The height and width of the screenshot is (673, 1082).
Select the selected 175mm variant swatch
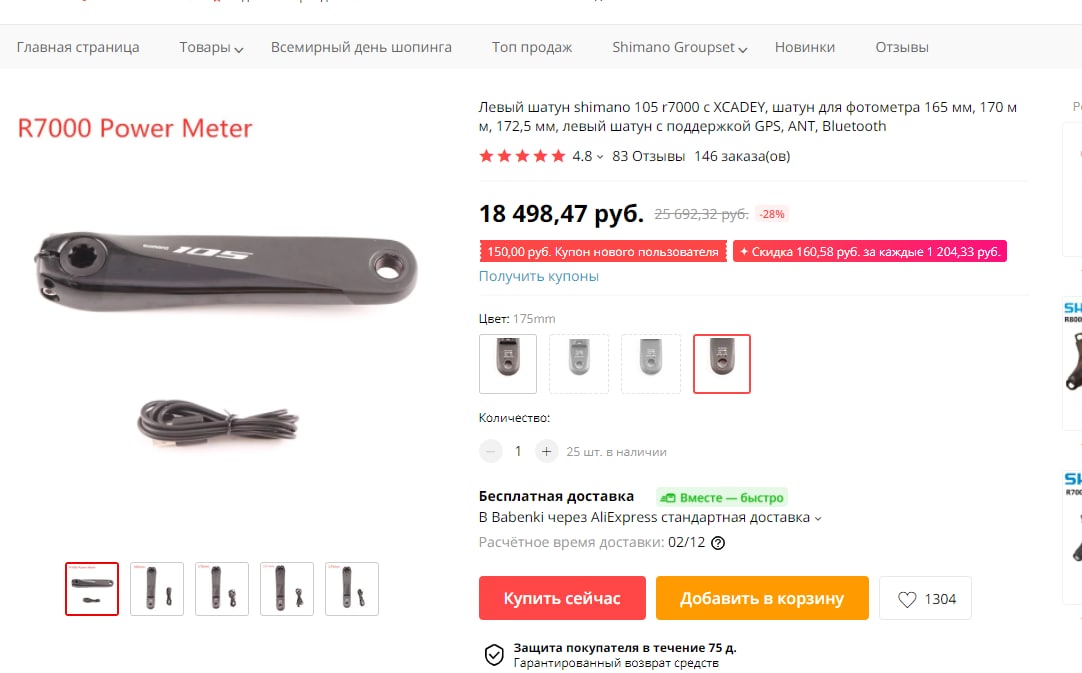pyautogui.click(x=722, y=364)
